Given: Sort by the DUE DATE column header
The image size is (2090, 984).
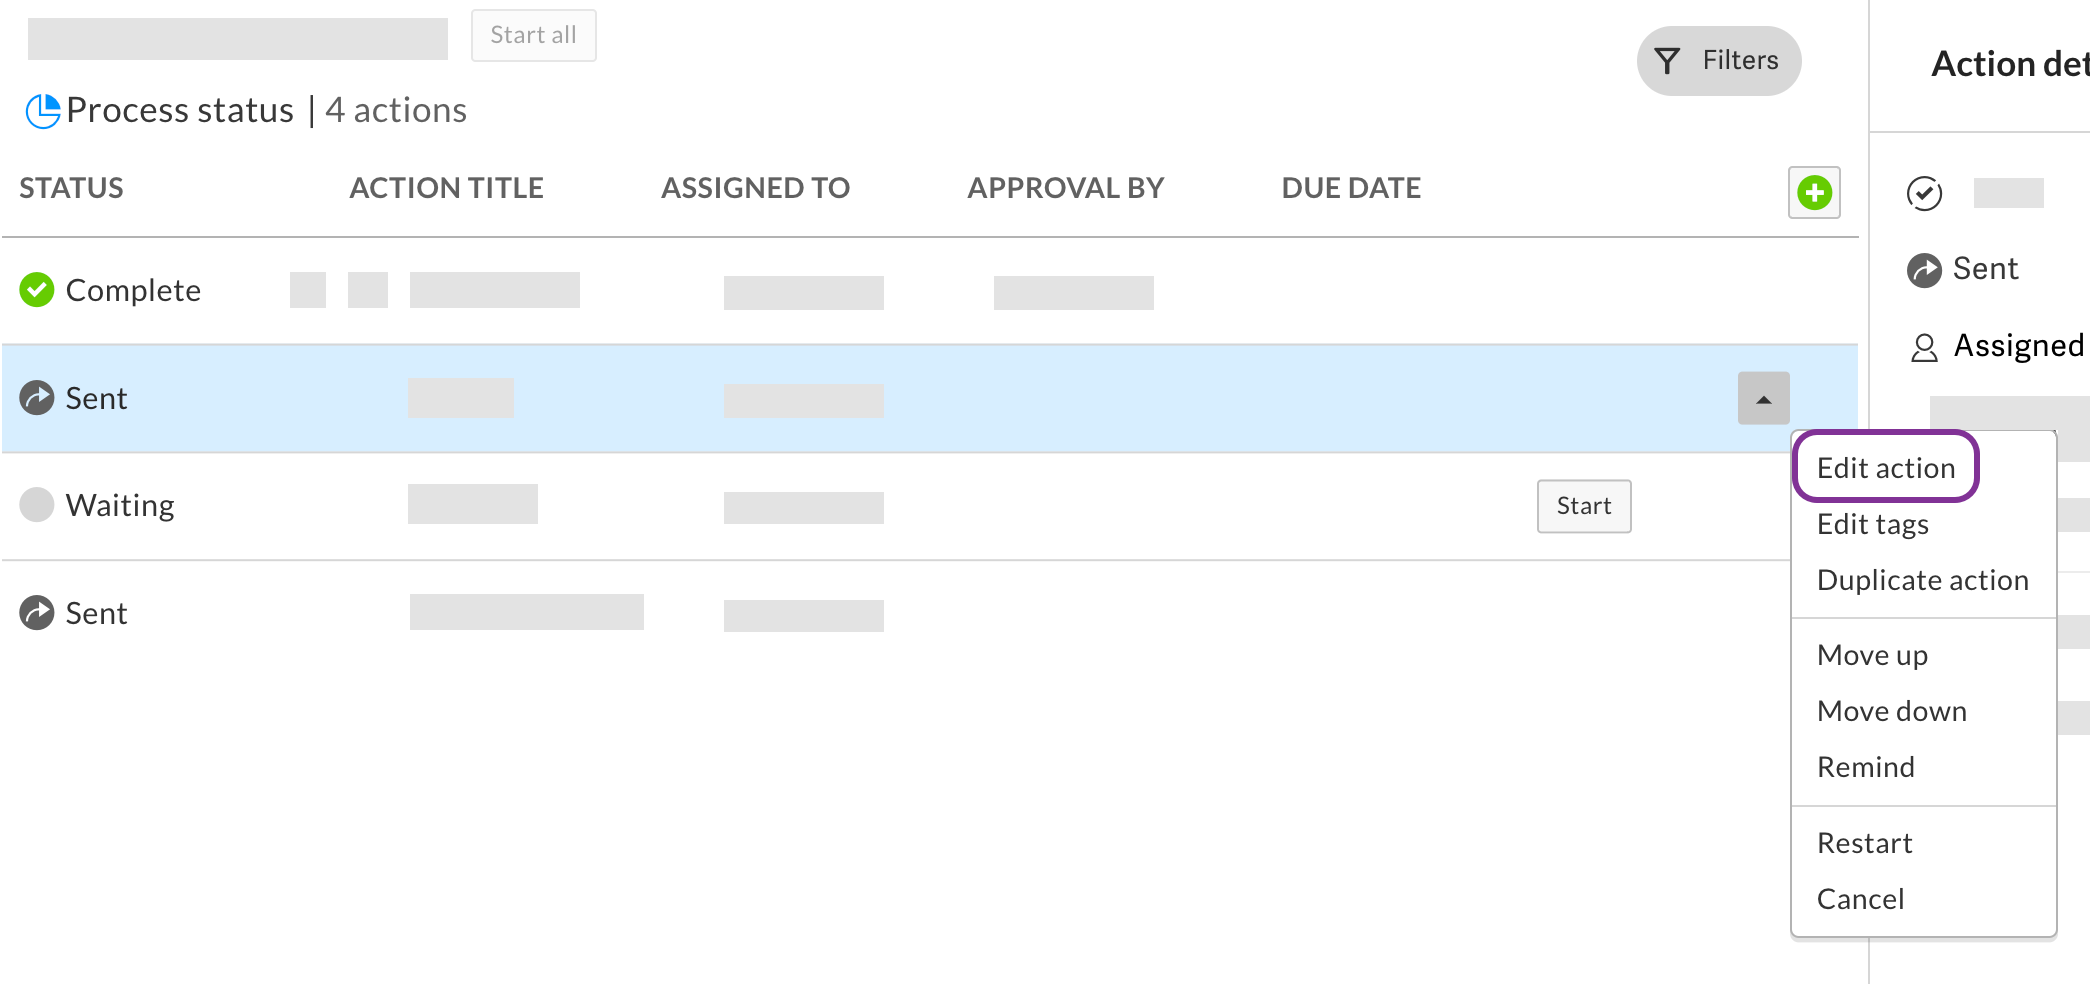Looking at the screenshot, I should click(x=1351, y=188).
